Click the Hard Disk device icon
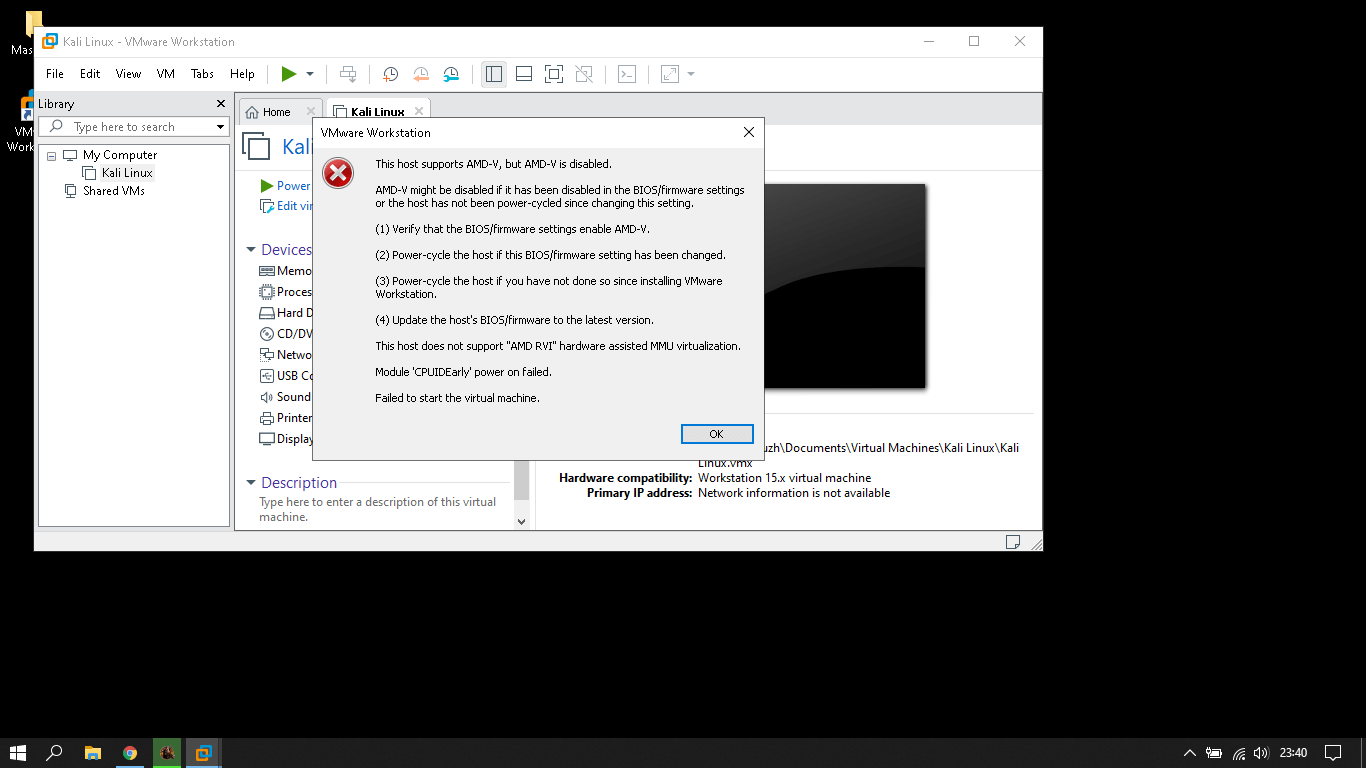 click(267, 313)
